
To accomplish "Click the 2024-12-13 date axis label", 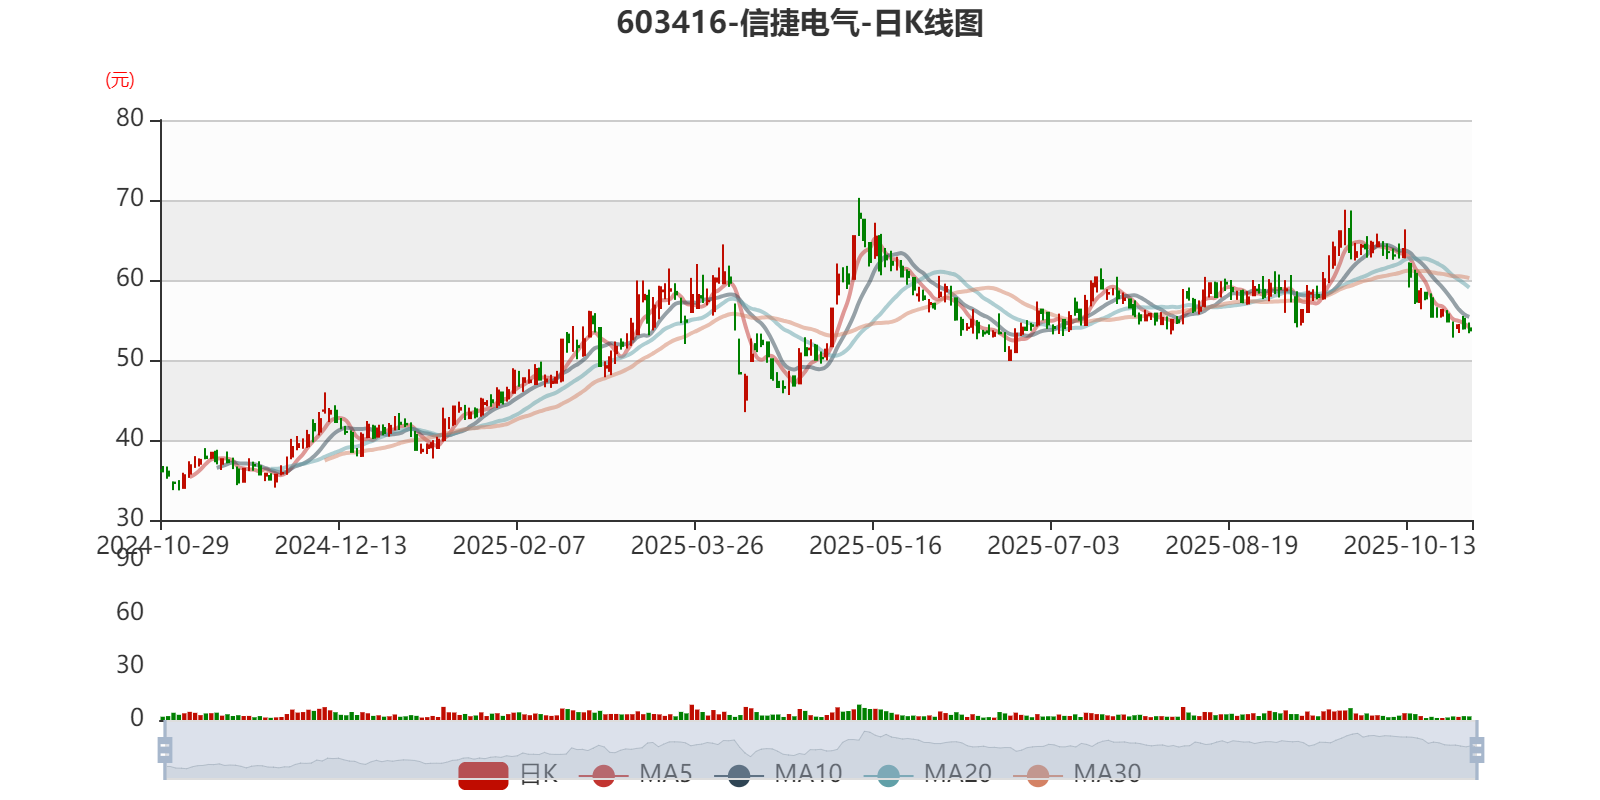I will coord(340,546).
